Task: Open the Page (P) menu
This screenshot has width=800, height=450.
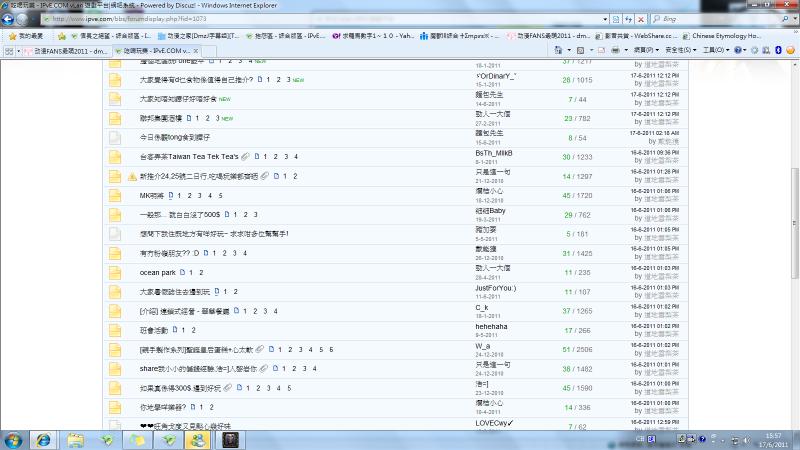Action: pos(646,50)
